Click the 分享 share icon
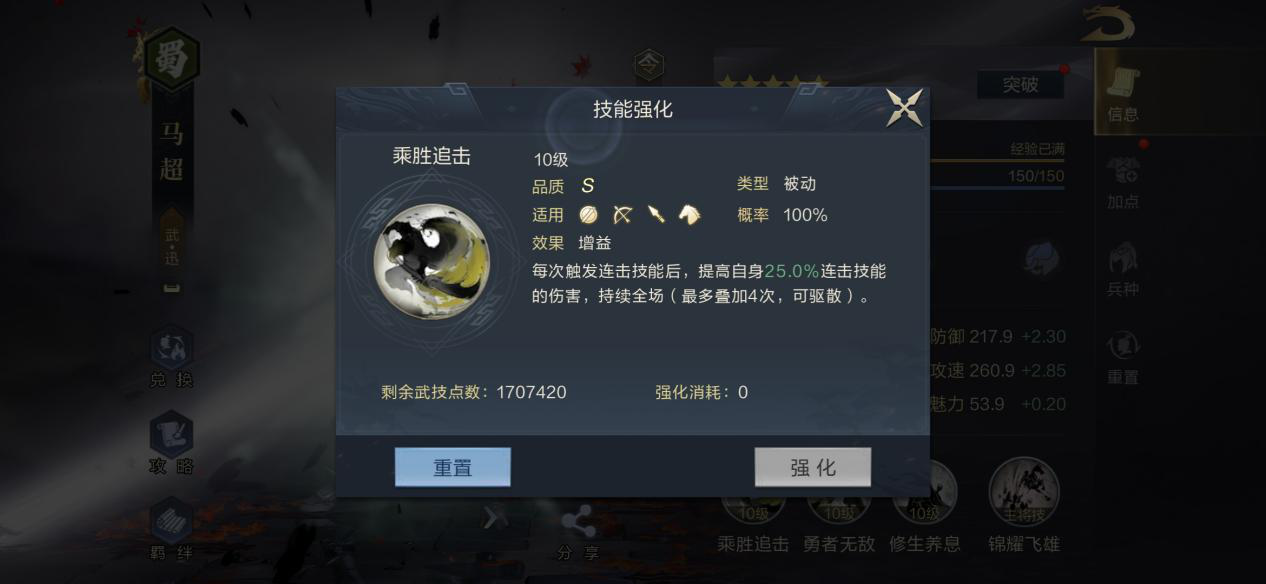1266x584 pixels. click(577, 534)
